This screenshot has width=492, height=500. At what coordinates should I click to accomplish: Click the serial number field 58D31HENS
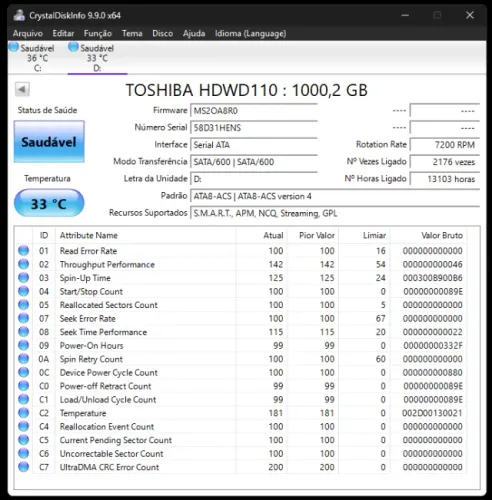pyautogui.click(x=254, y=128)
